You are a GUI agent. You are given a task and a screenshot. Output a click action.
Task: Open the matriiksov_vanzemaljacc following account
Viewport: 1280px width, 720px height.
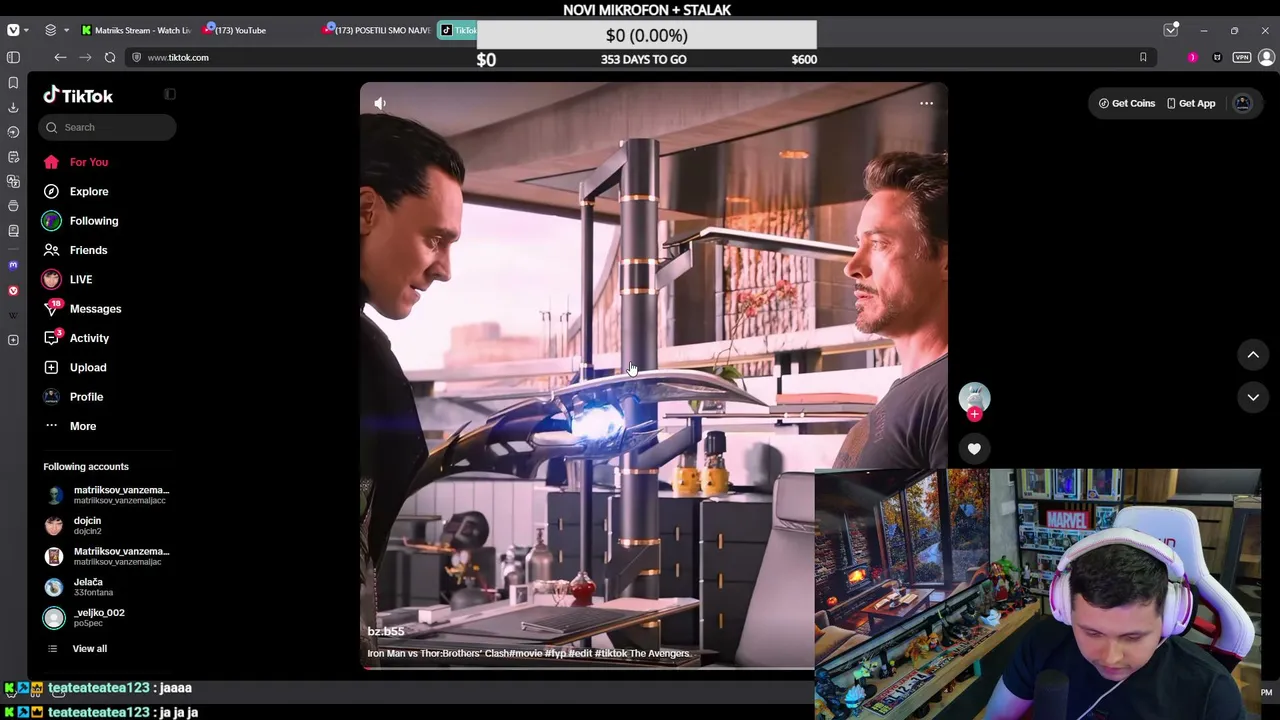108,495
